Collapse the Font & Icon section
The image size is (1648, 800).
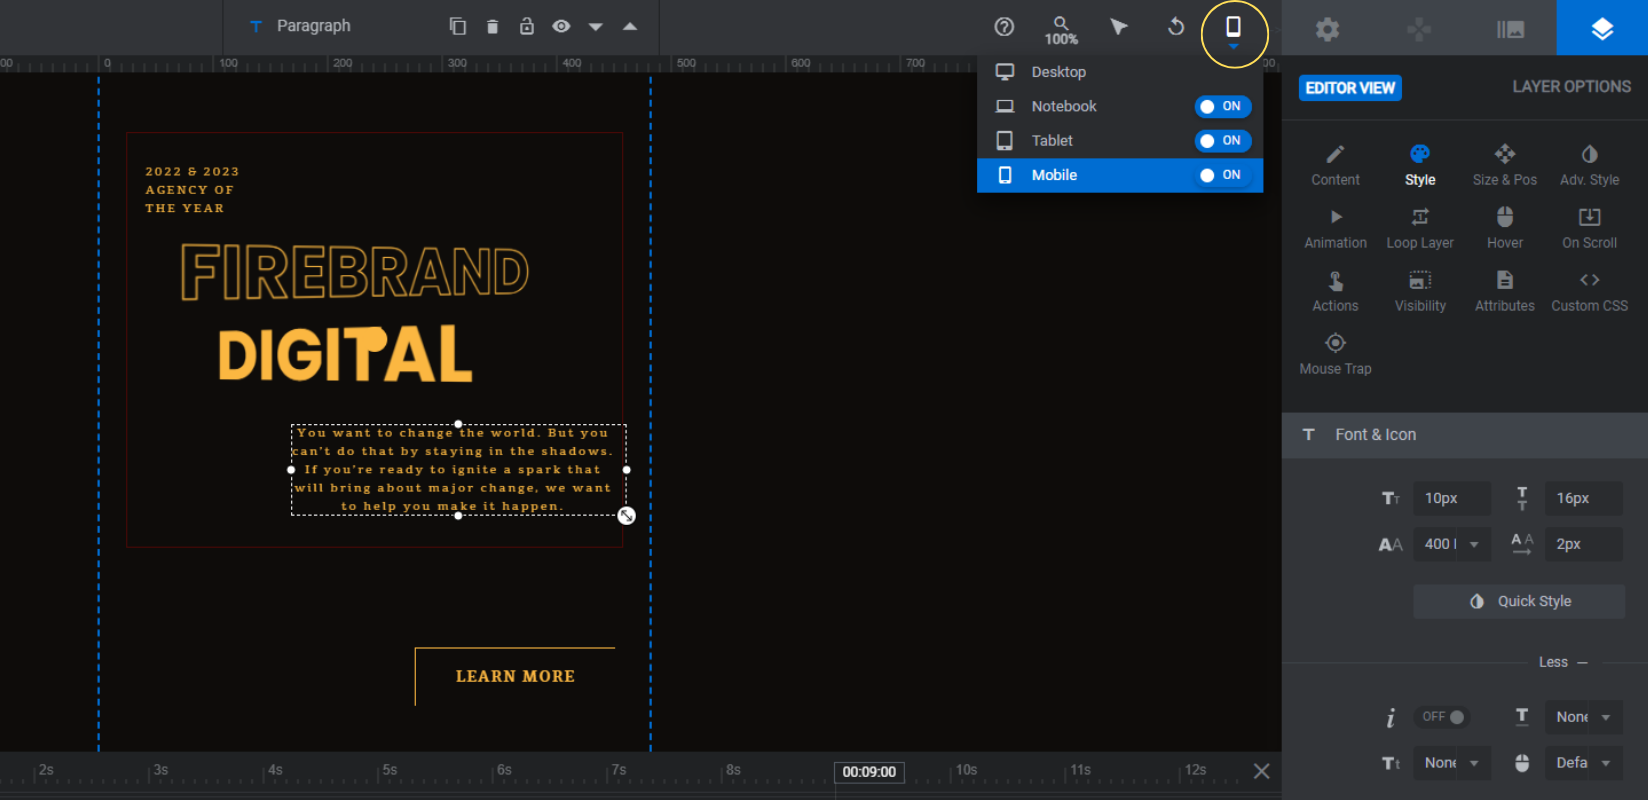[x=1465, y=435]
